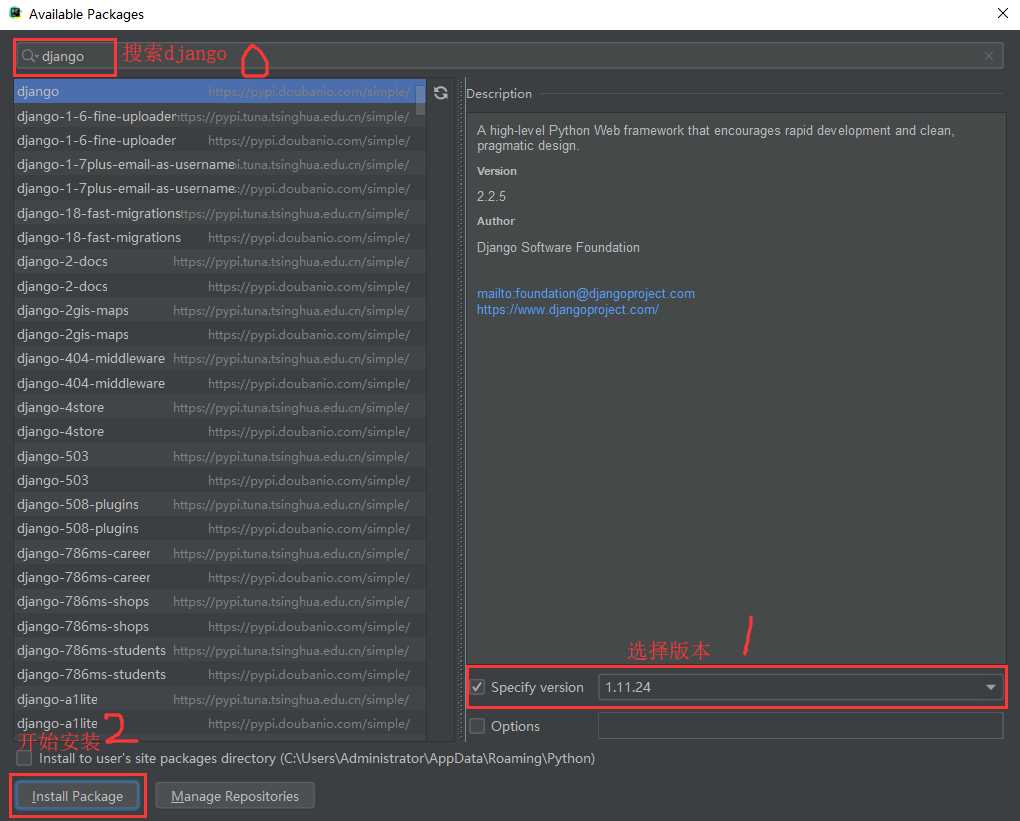Click the version number 2.2.5 text

point(491,196)
